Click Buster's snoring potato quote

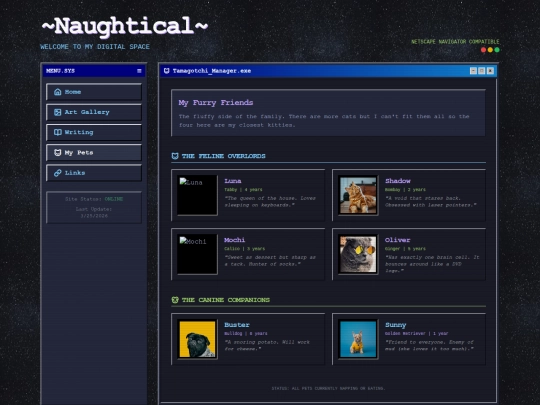267,345
